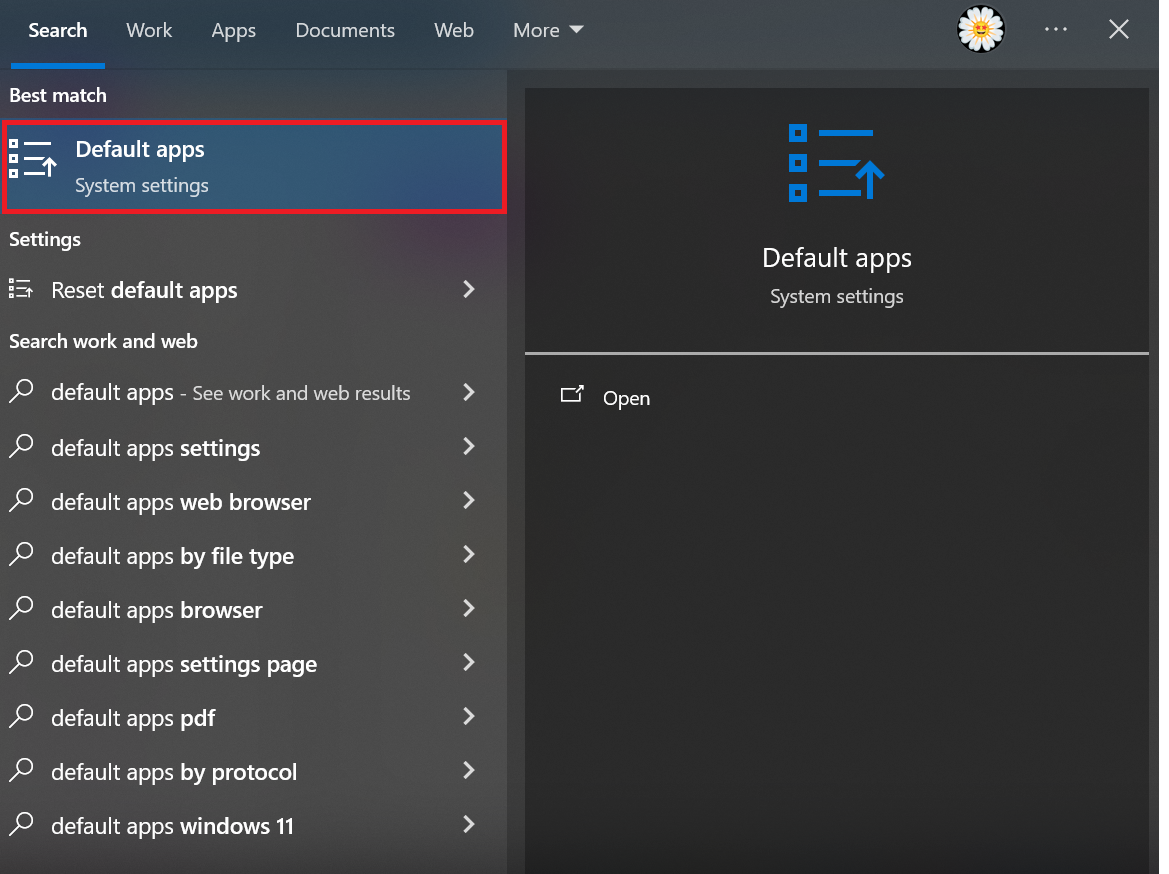Image resolution: width=1169 pixels, height=874 pixels.
Task: Click magnifier icon next to 'default apps by protocol'
Action: click(x=21, y=770)
